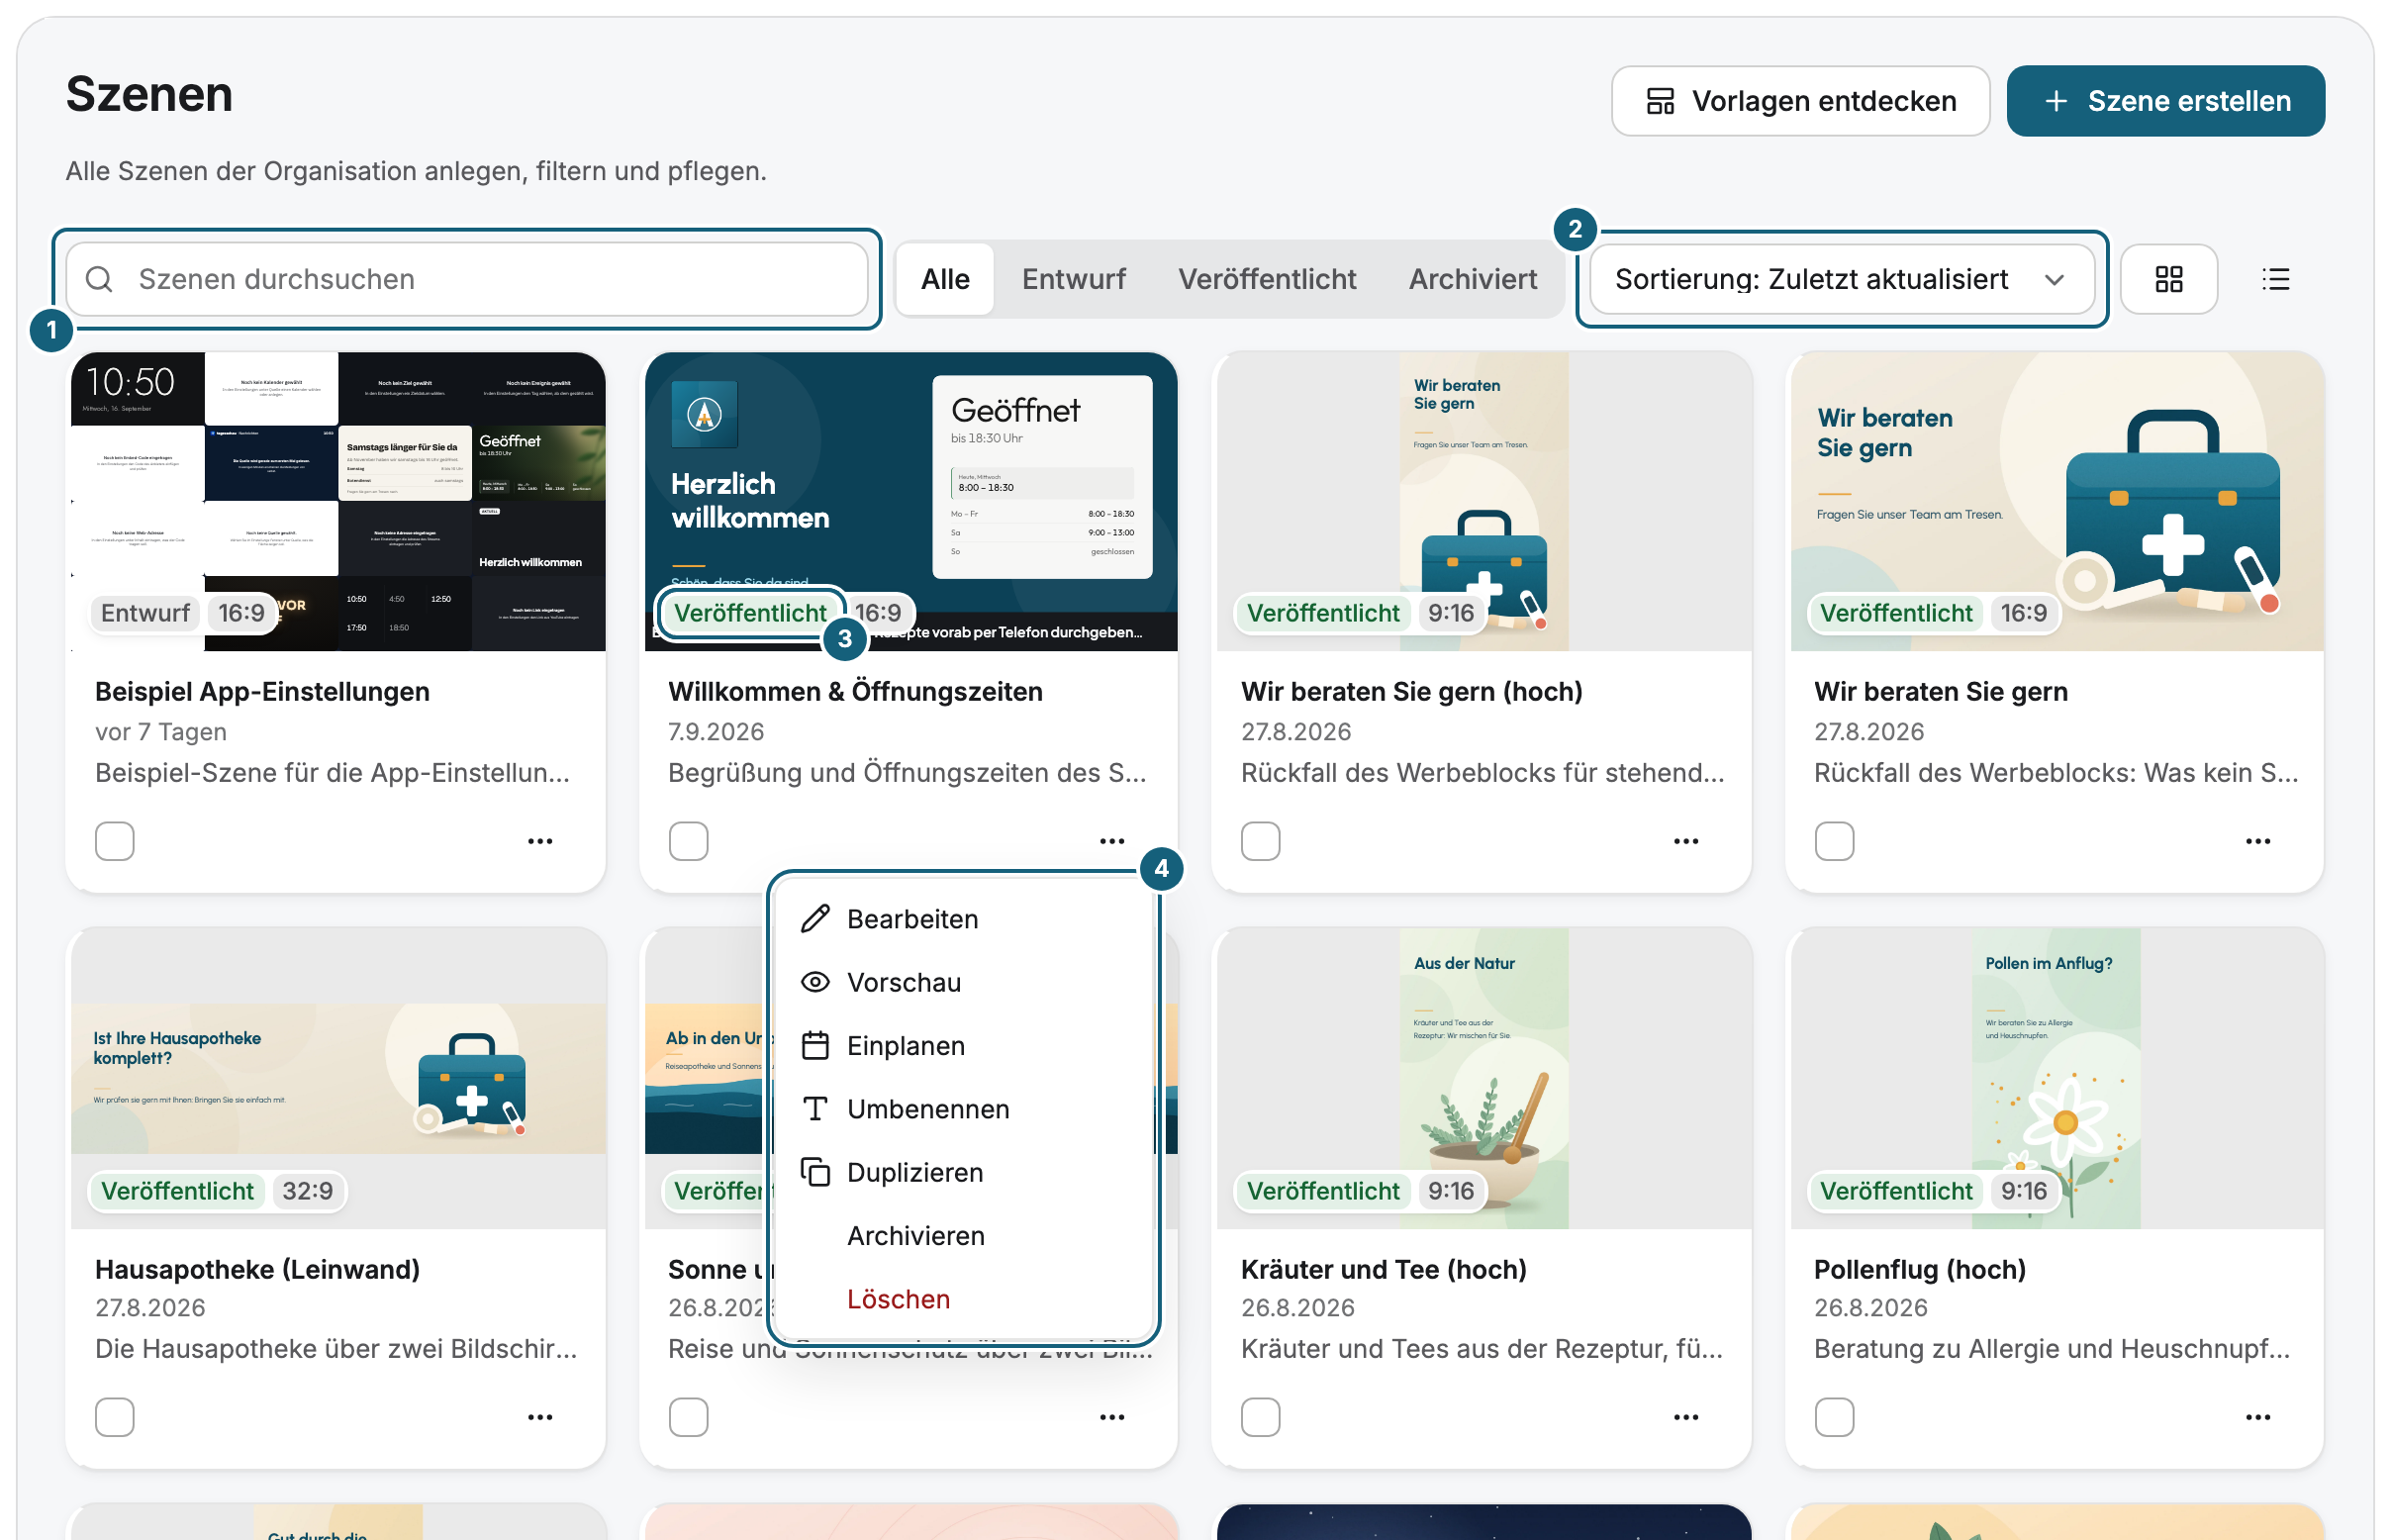Focus the Szenen durchsuchen search field
The image size is (2391, 1540).
click(x=466, y=279)
